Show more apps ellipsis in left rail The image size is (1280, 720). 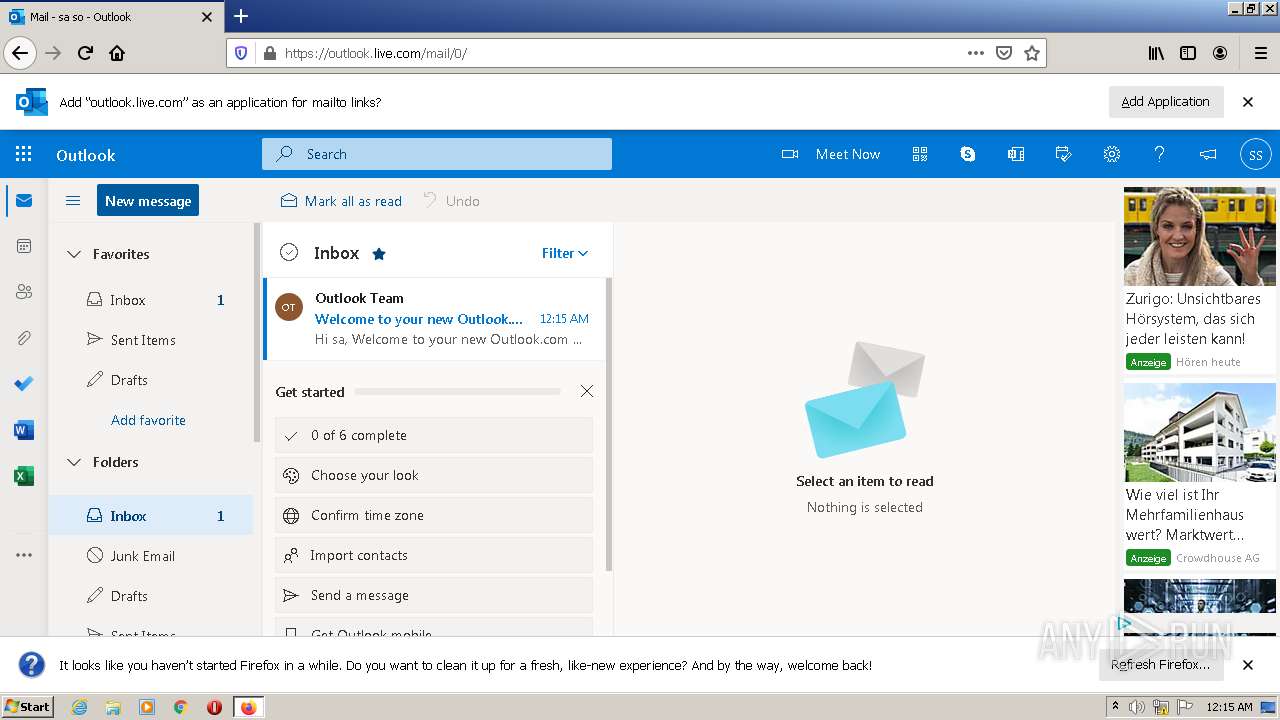(24, 555)
